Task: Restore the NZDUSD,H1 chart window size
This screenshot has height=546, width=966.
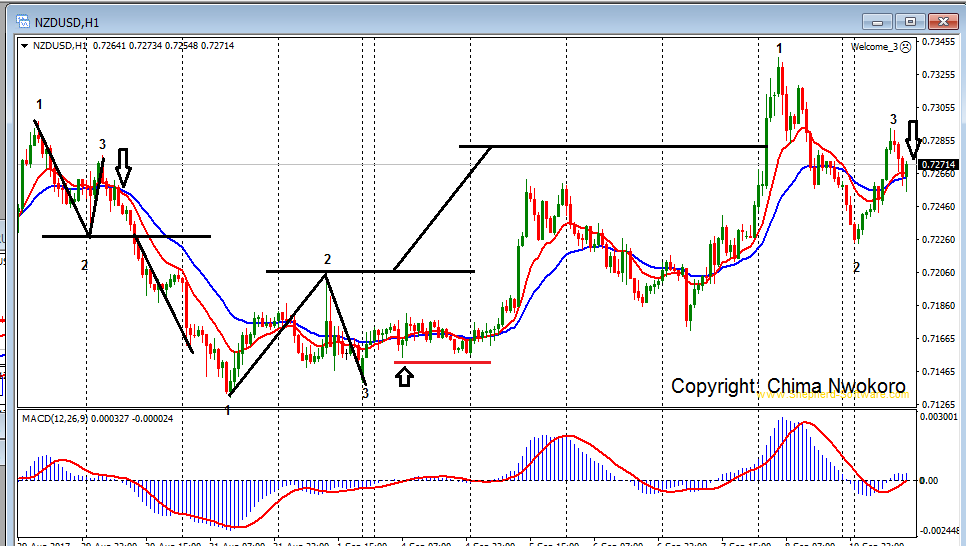Action: pos(910,22)
